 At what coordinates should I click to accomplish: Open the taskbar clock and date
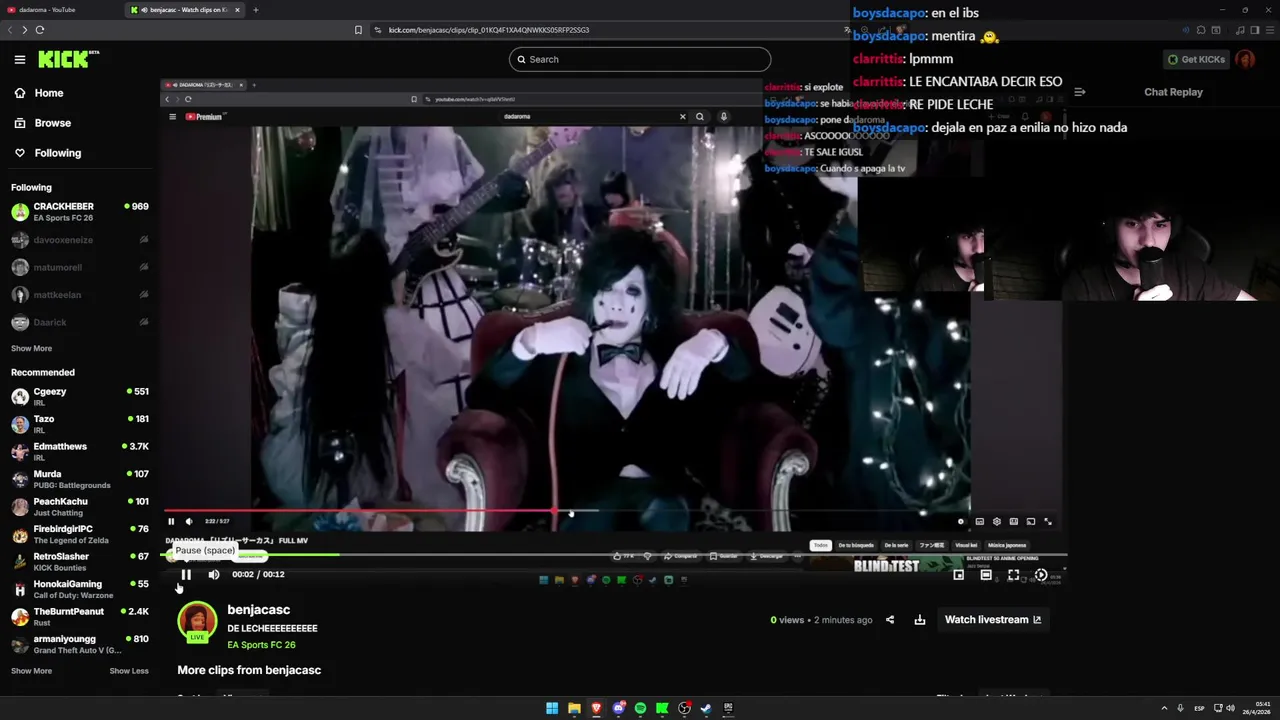point(1259,708)
